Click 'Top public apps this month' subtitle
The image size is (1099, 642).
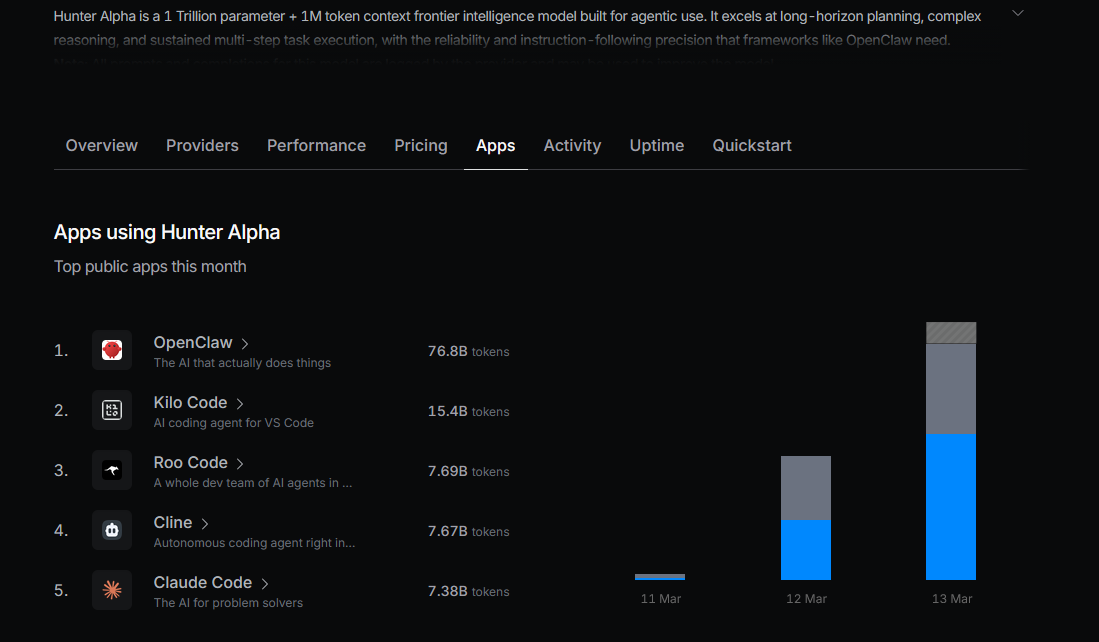pyautogui.click(x=150, y=267)
